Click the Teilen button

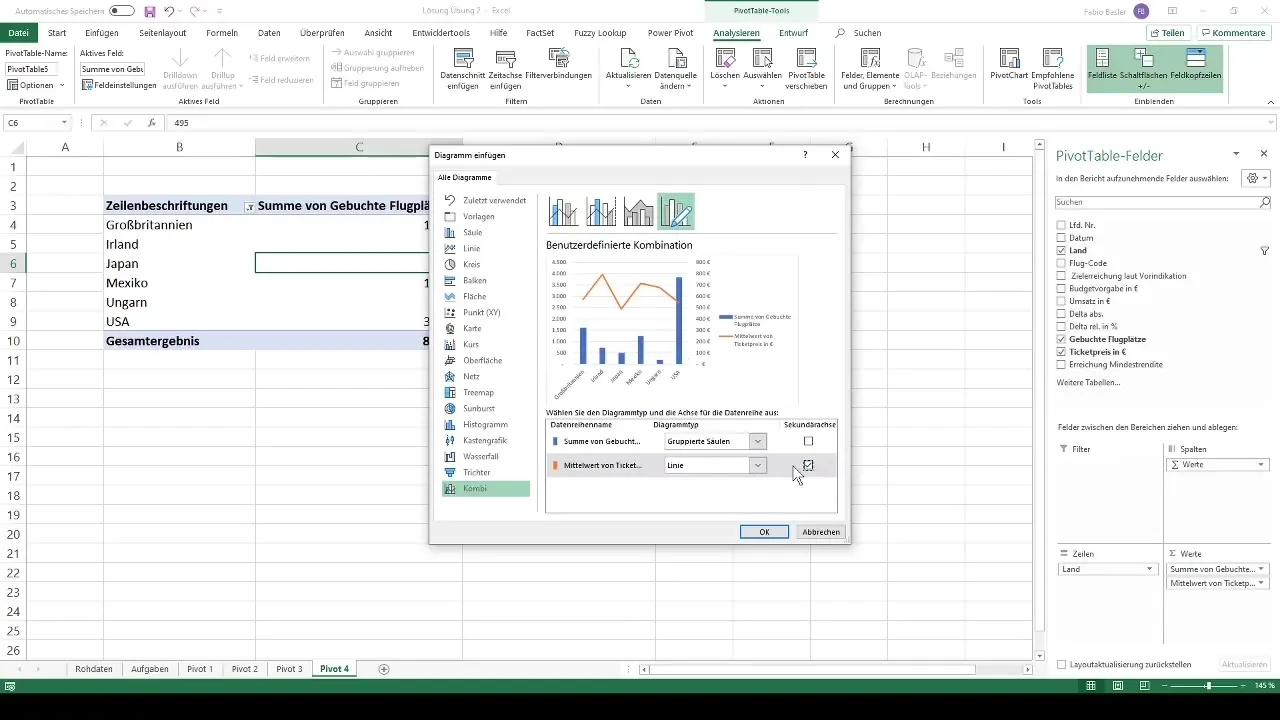tap(1167, 33)
